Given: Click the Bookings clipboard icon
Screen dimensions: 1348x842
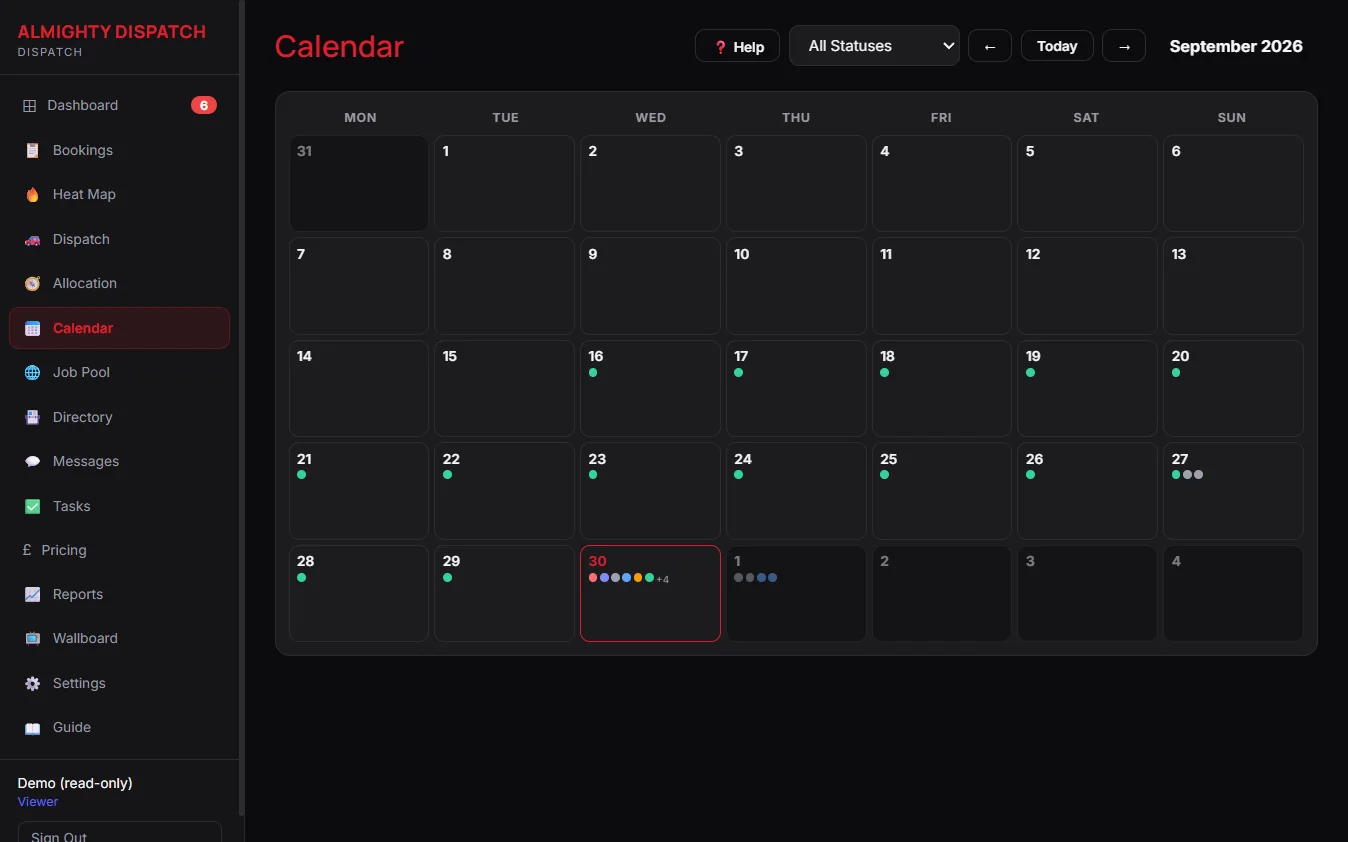Looking at the screenshot, I should [x=33, y=150].
